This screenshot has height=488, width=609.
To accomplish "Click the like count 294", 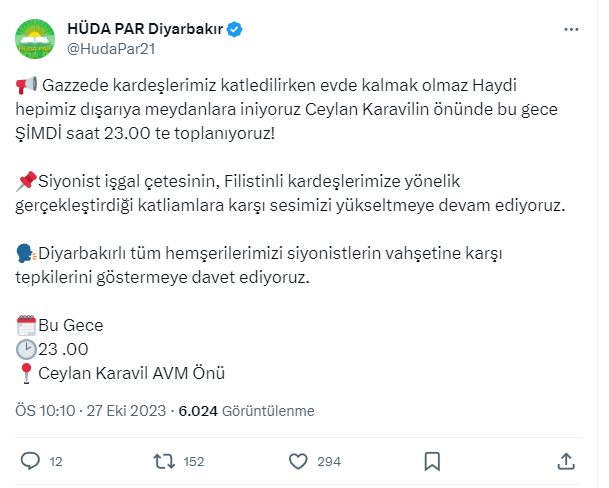I will pyautogui.click(x=329, y=462).
